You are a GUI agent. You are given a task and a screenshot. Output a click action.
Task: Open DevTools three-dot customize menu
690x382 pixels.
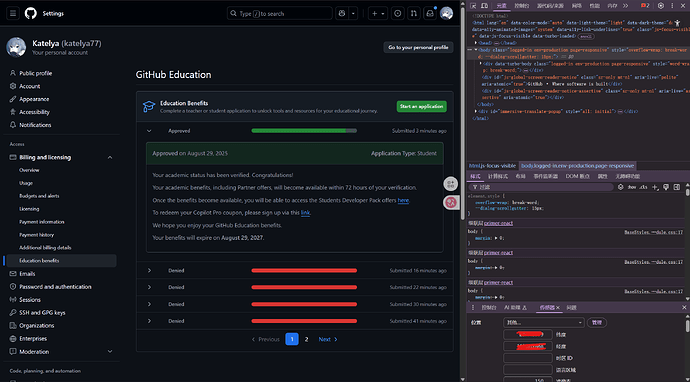[x=672, y=6]
